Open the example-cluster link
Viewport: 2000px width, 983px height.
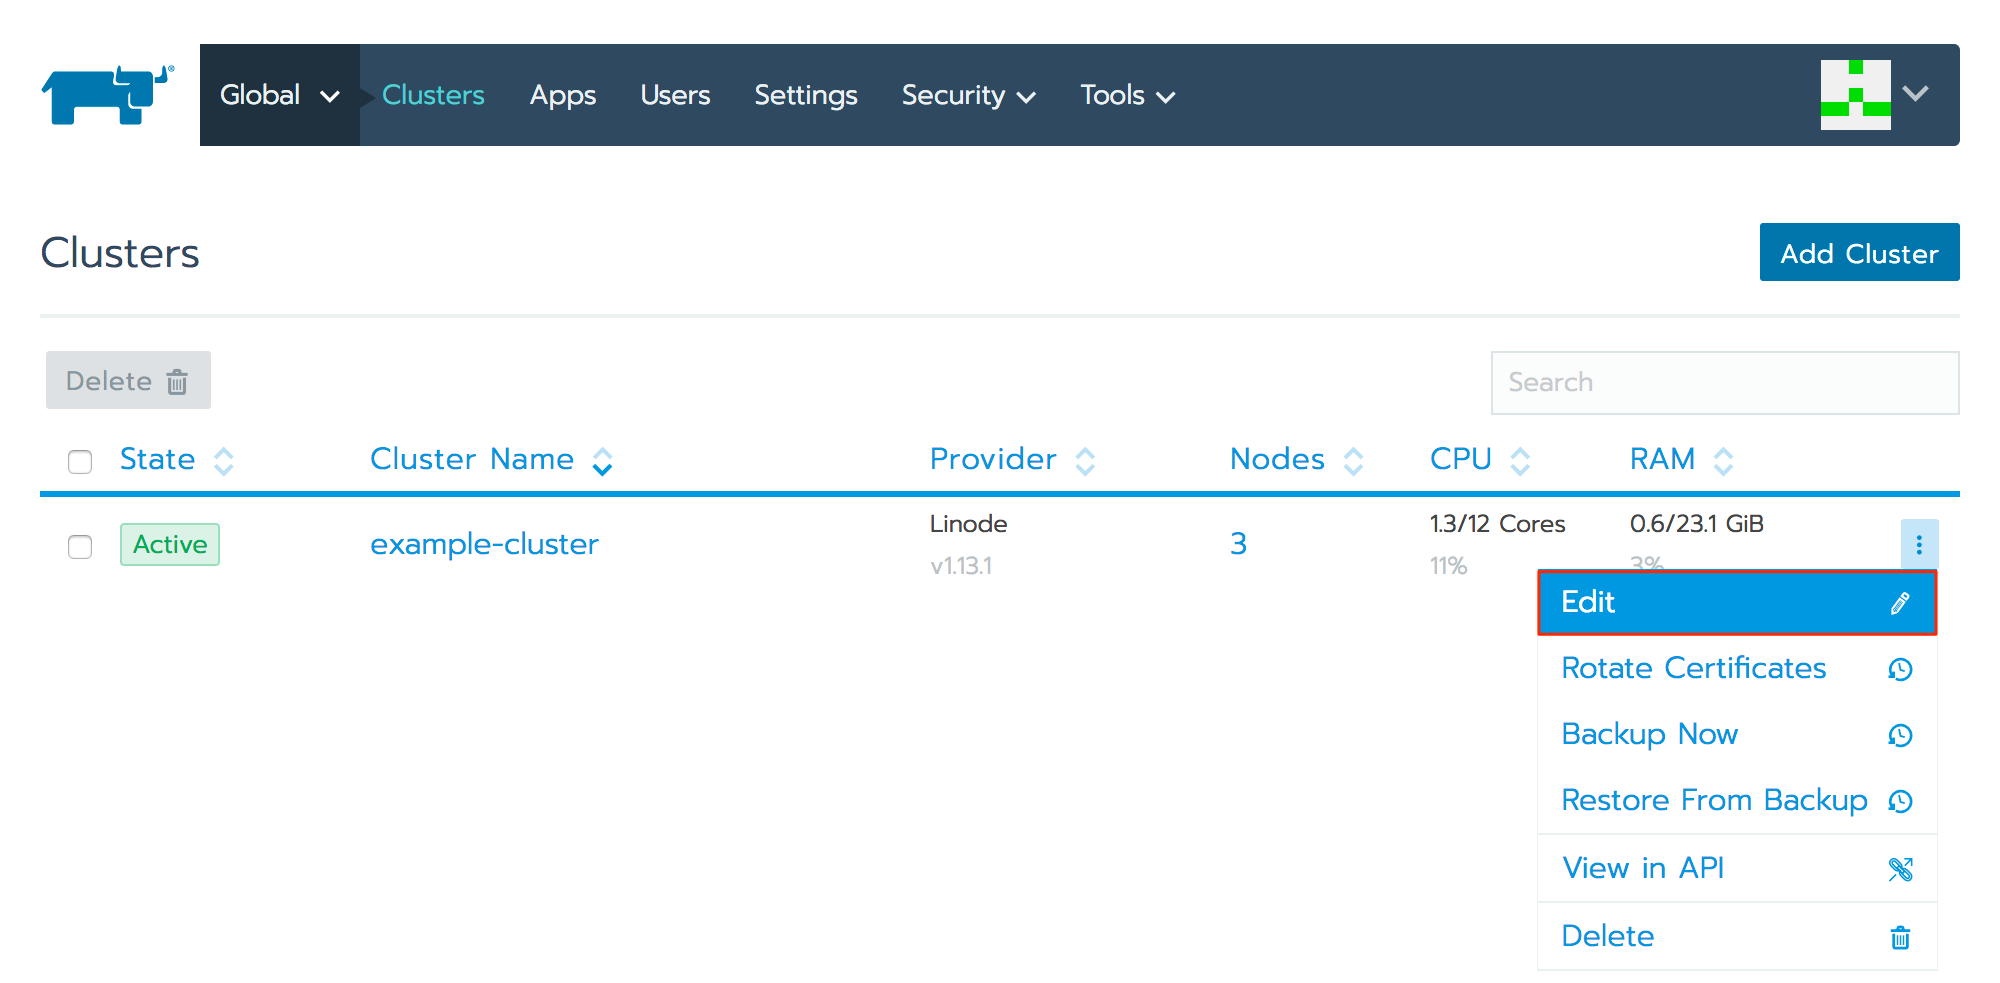point(484,544)
